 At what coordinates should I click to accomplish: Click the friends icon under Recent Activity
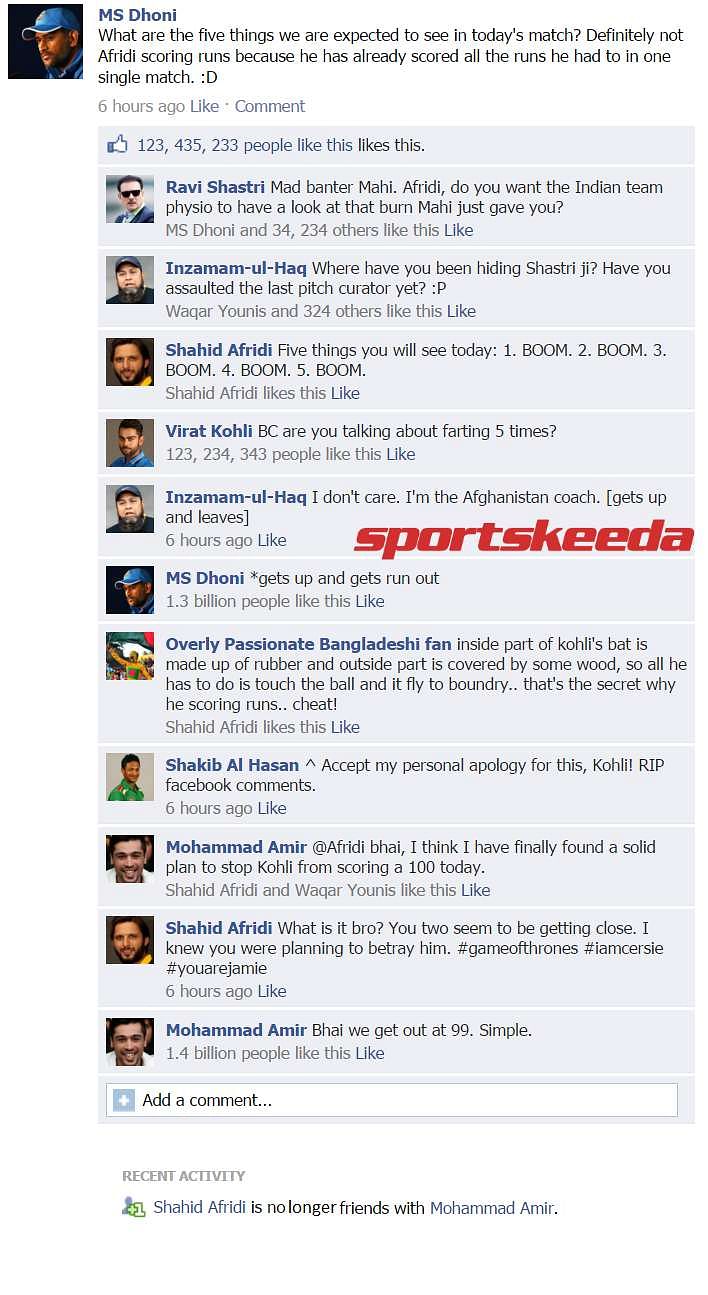[133, 1208]
